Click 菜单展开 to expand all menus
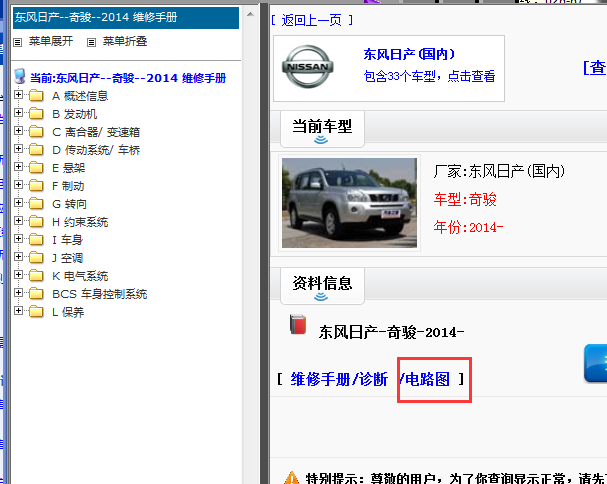 click(51, 41)
